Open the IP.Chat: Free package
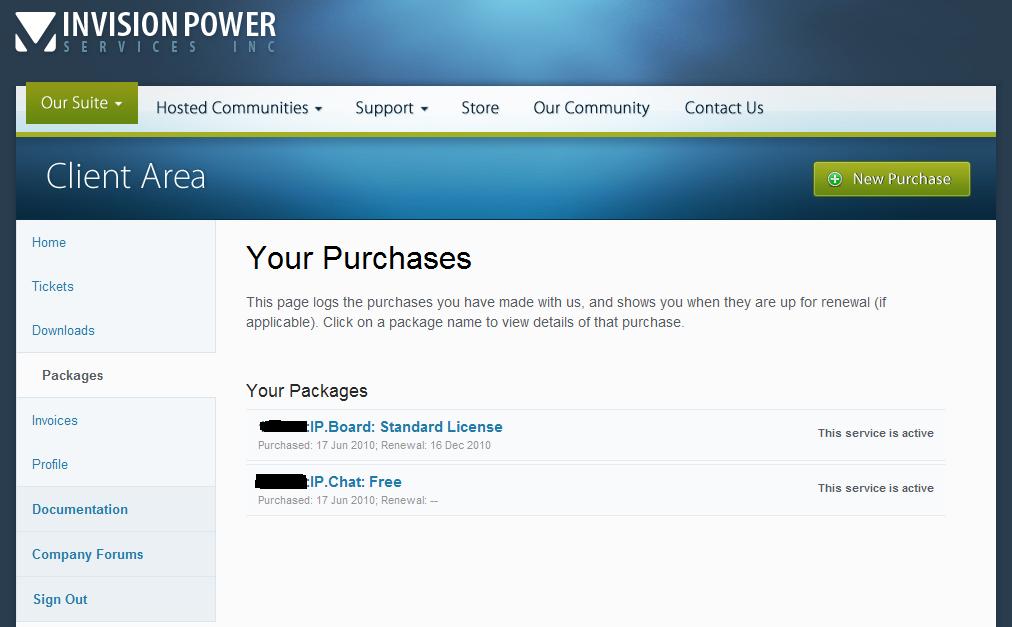 coord(356,482)
